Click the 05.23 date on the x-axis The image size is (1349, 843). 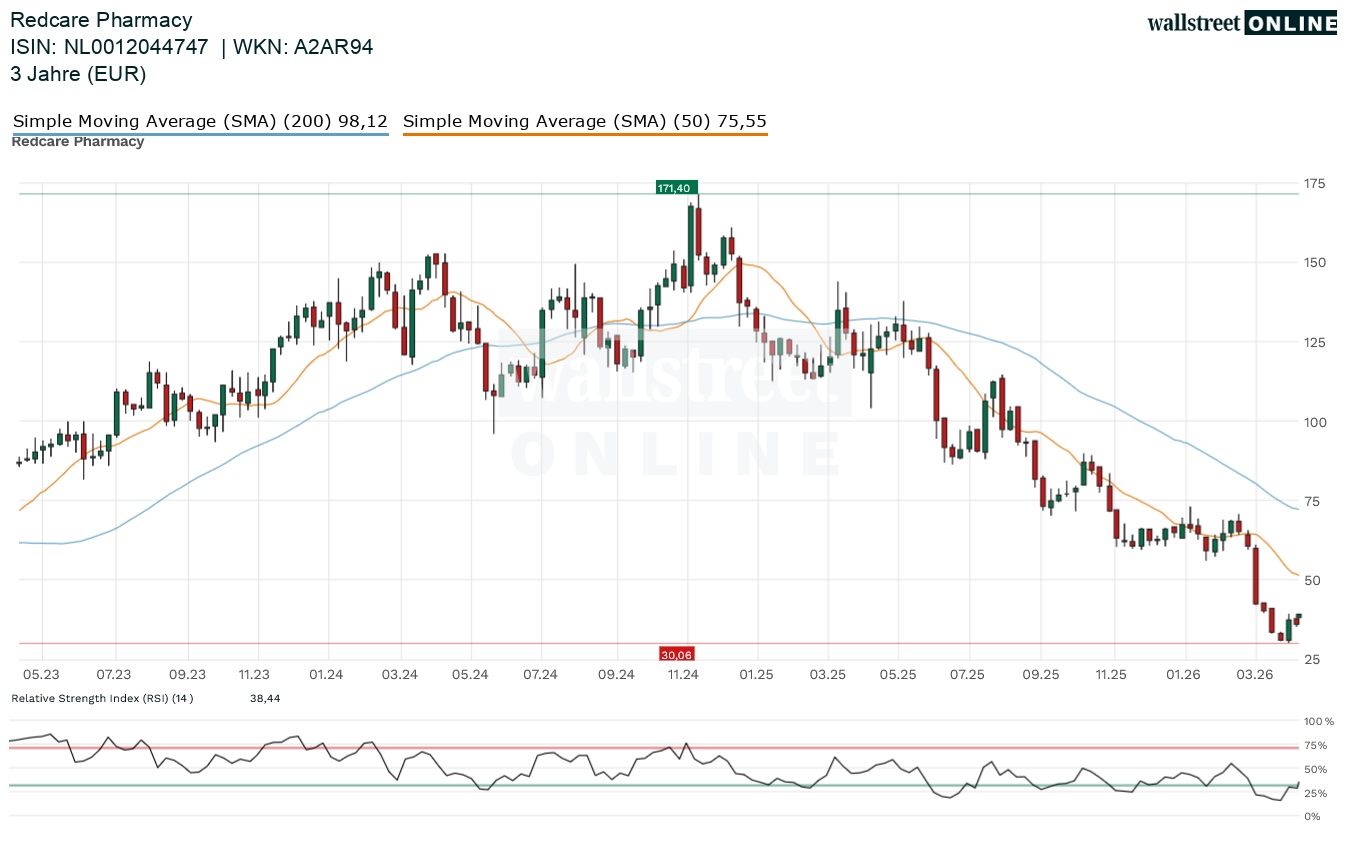coord(42,675)
